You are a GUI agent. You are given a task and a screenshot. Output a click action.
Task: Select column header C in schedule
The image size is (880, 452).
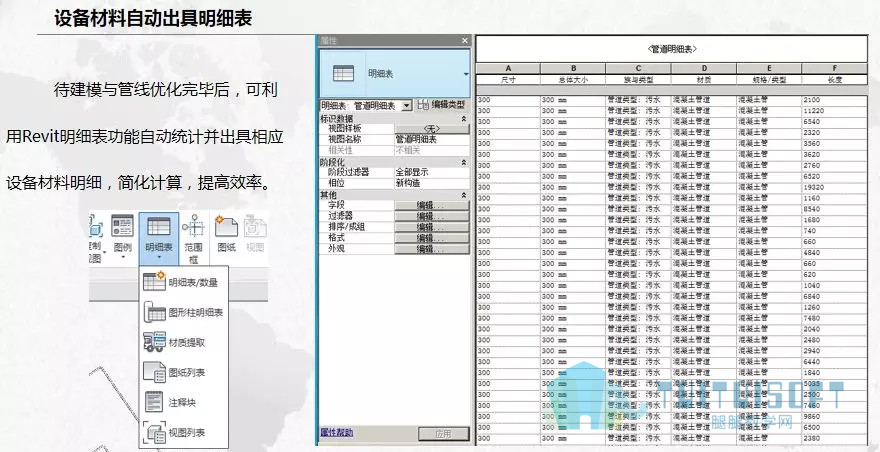pos(638,69)
